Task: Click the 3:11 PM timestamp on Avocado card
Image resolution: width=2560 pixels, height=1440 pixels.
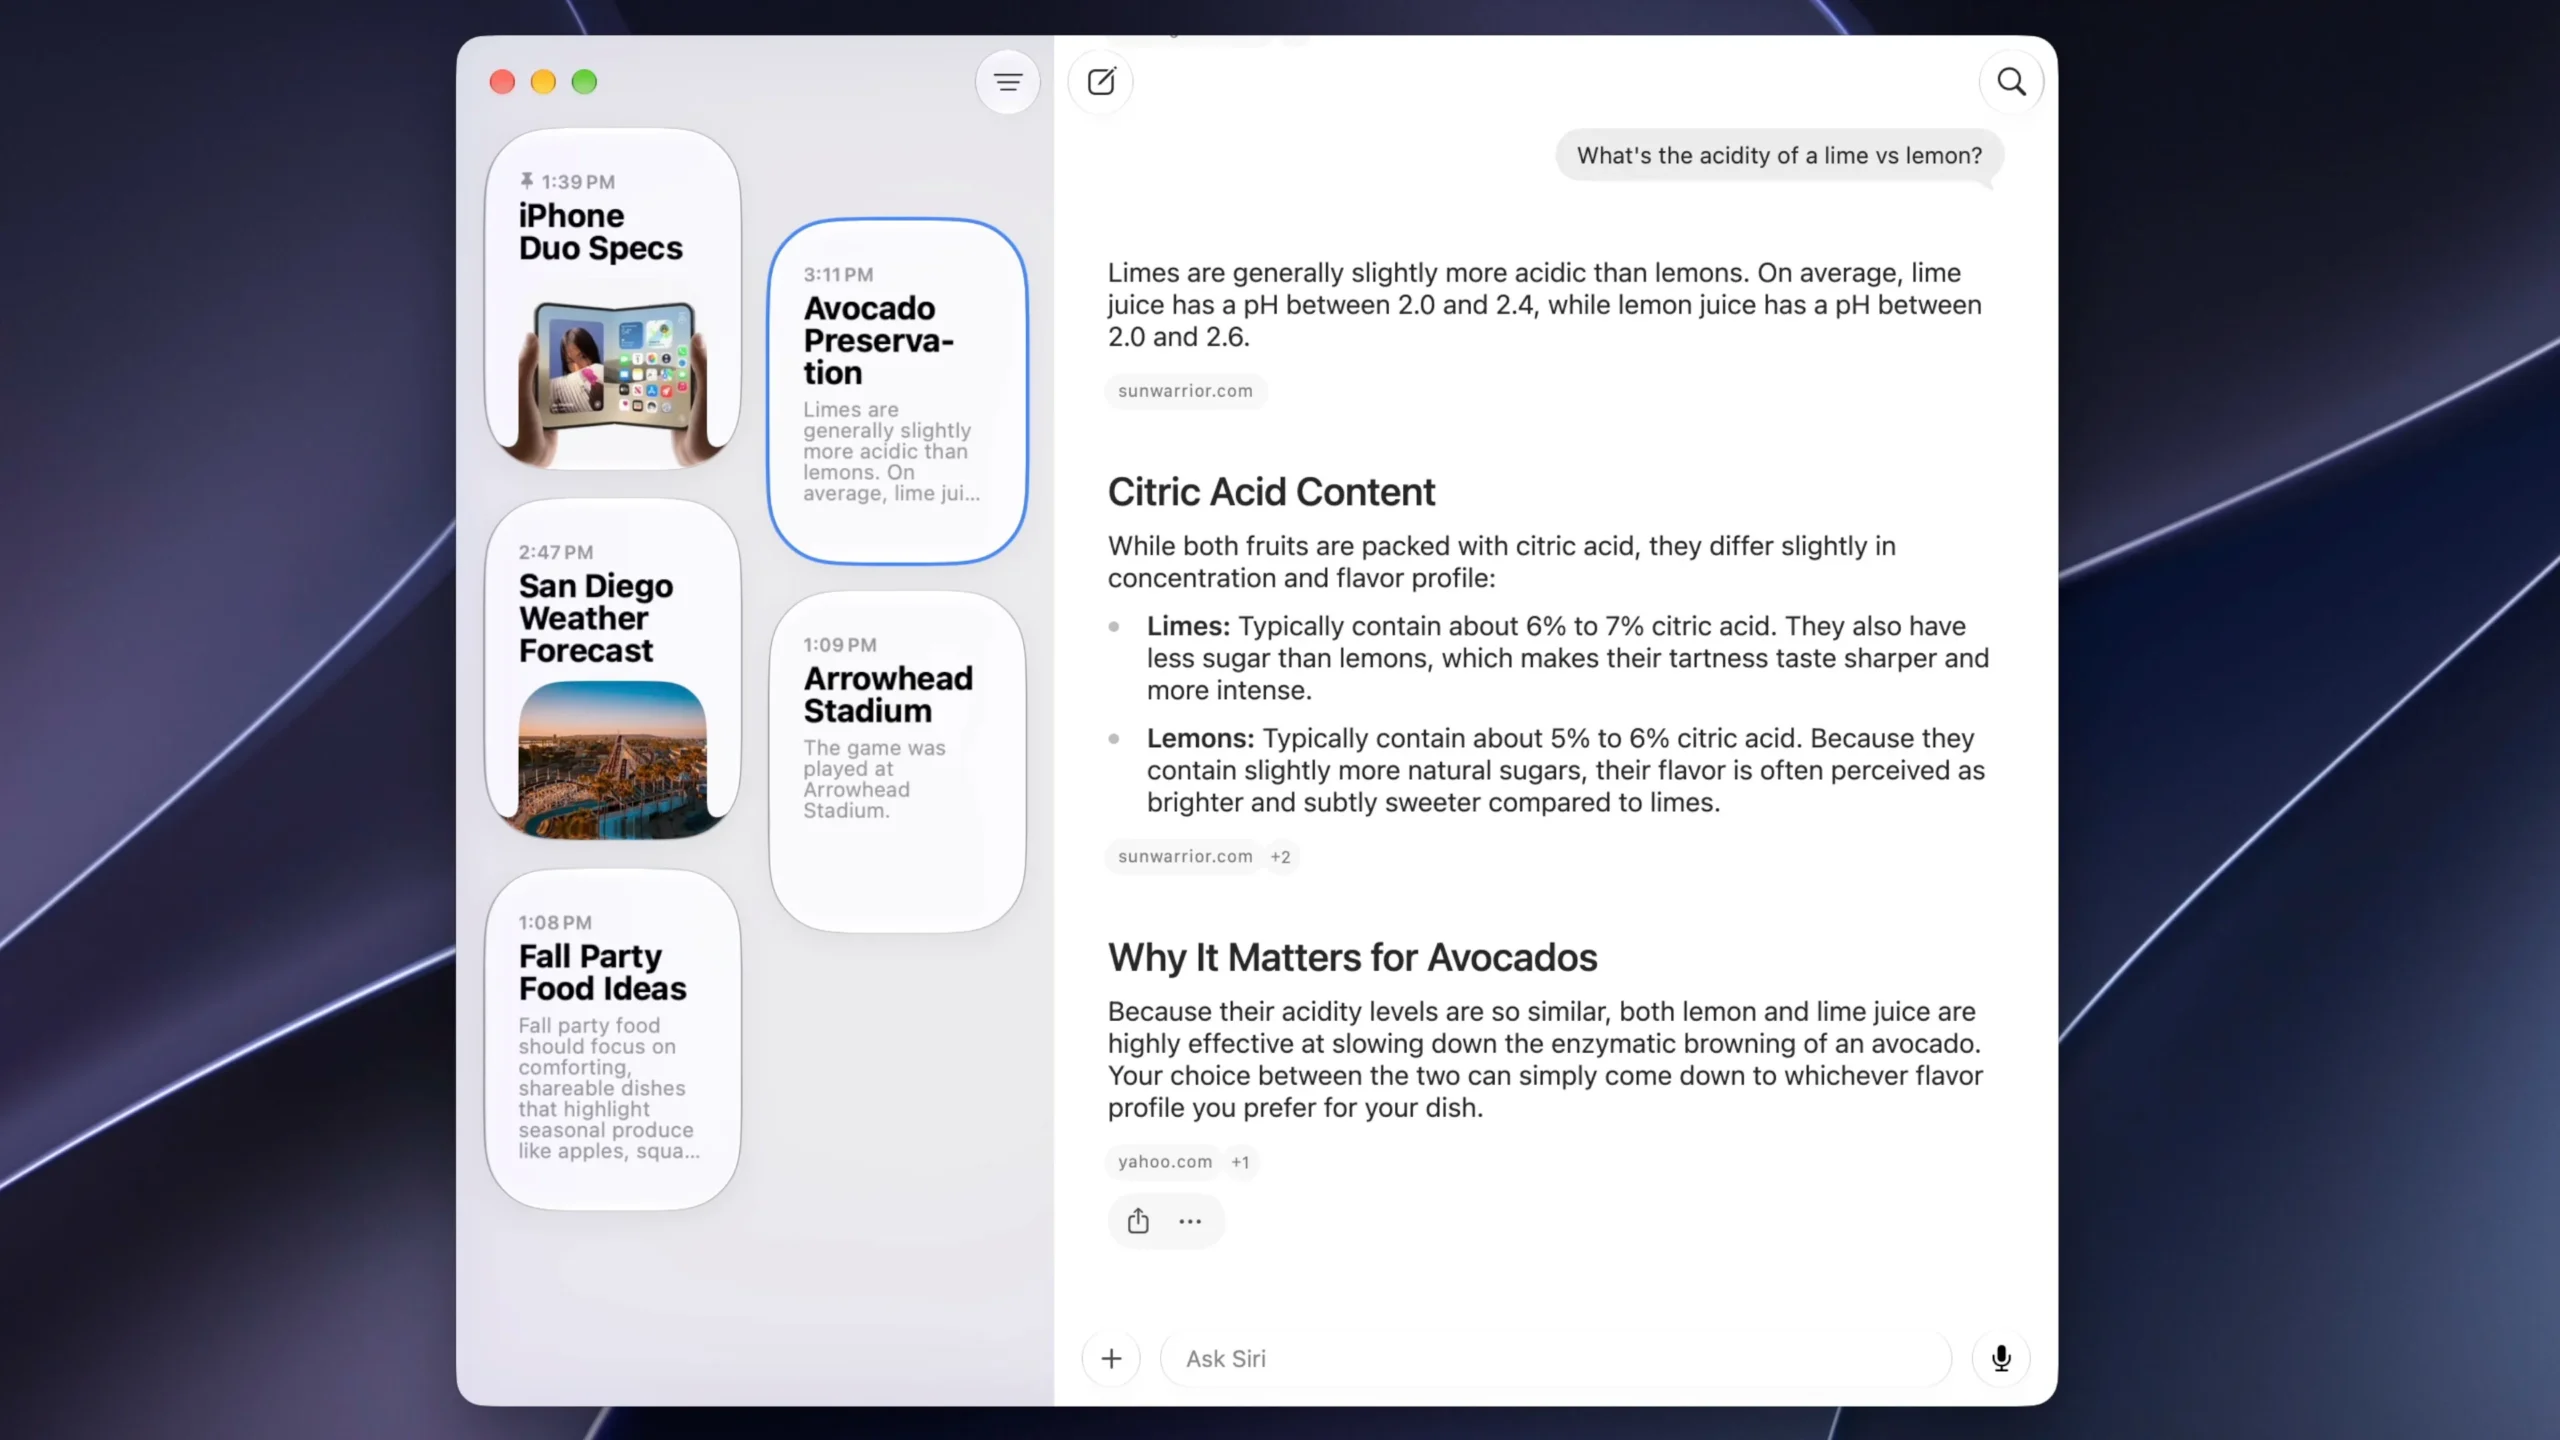Action: [838, 274]
